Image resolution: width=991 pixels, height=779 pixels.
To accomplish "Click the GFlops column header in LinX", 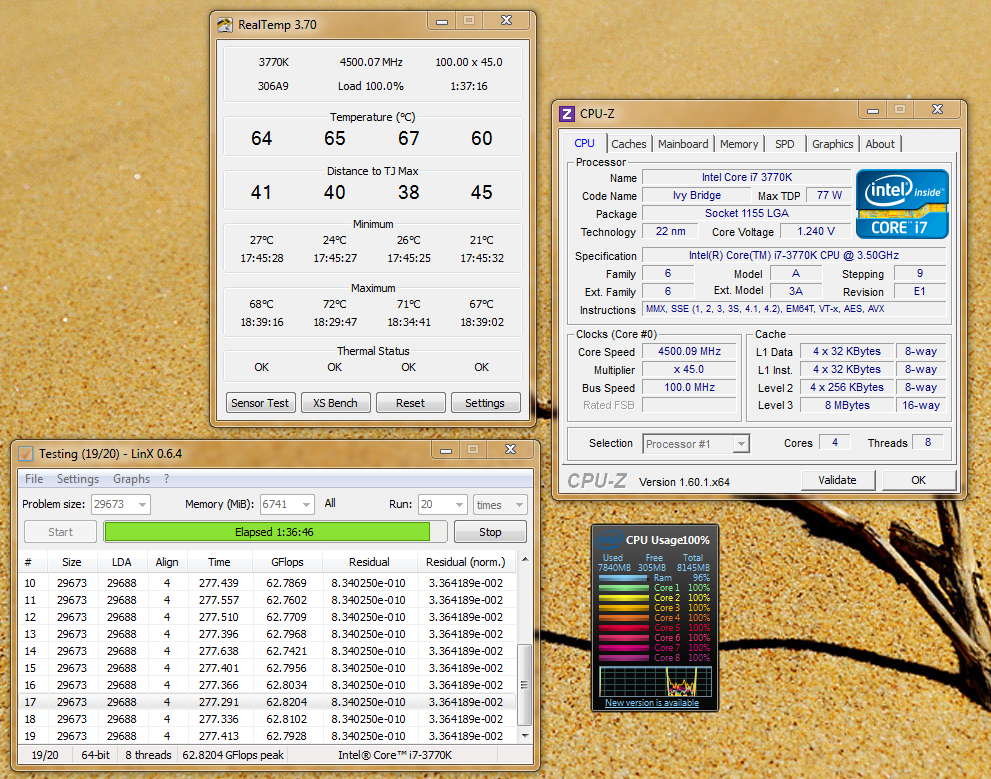I will (287, 562).
